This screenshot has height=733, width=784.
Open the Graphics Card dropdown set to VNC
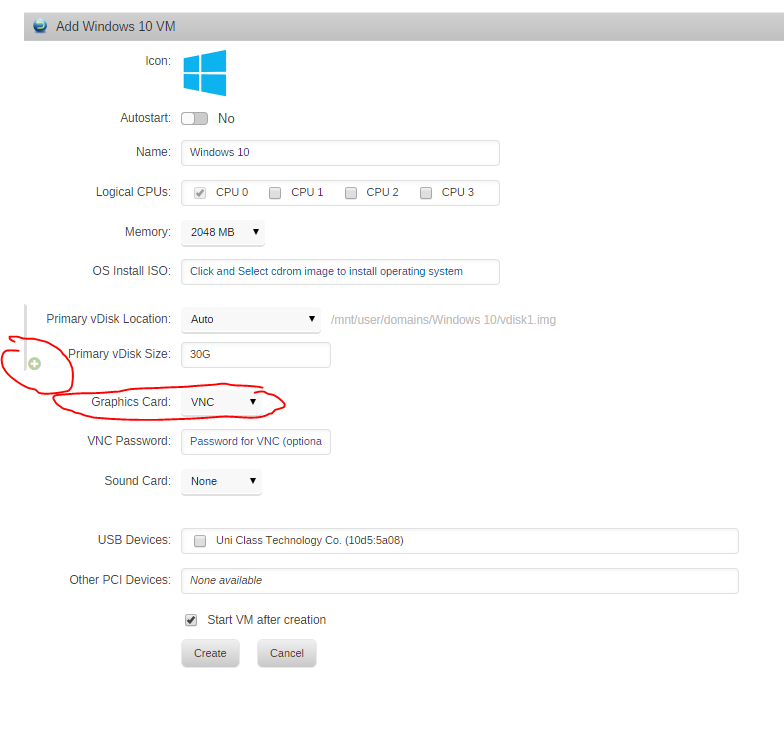[222, 402]
